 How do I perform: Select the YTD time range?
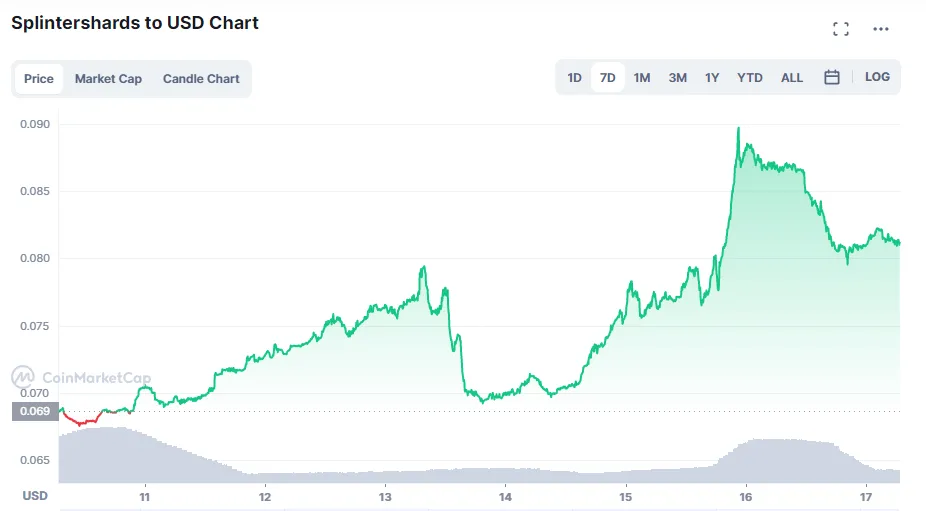coord(749,77)
